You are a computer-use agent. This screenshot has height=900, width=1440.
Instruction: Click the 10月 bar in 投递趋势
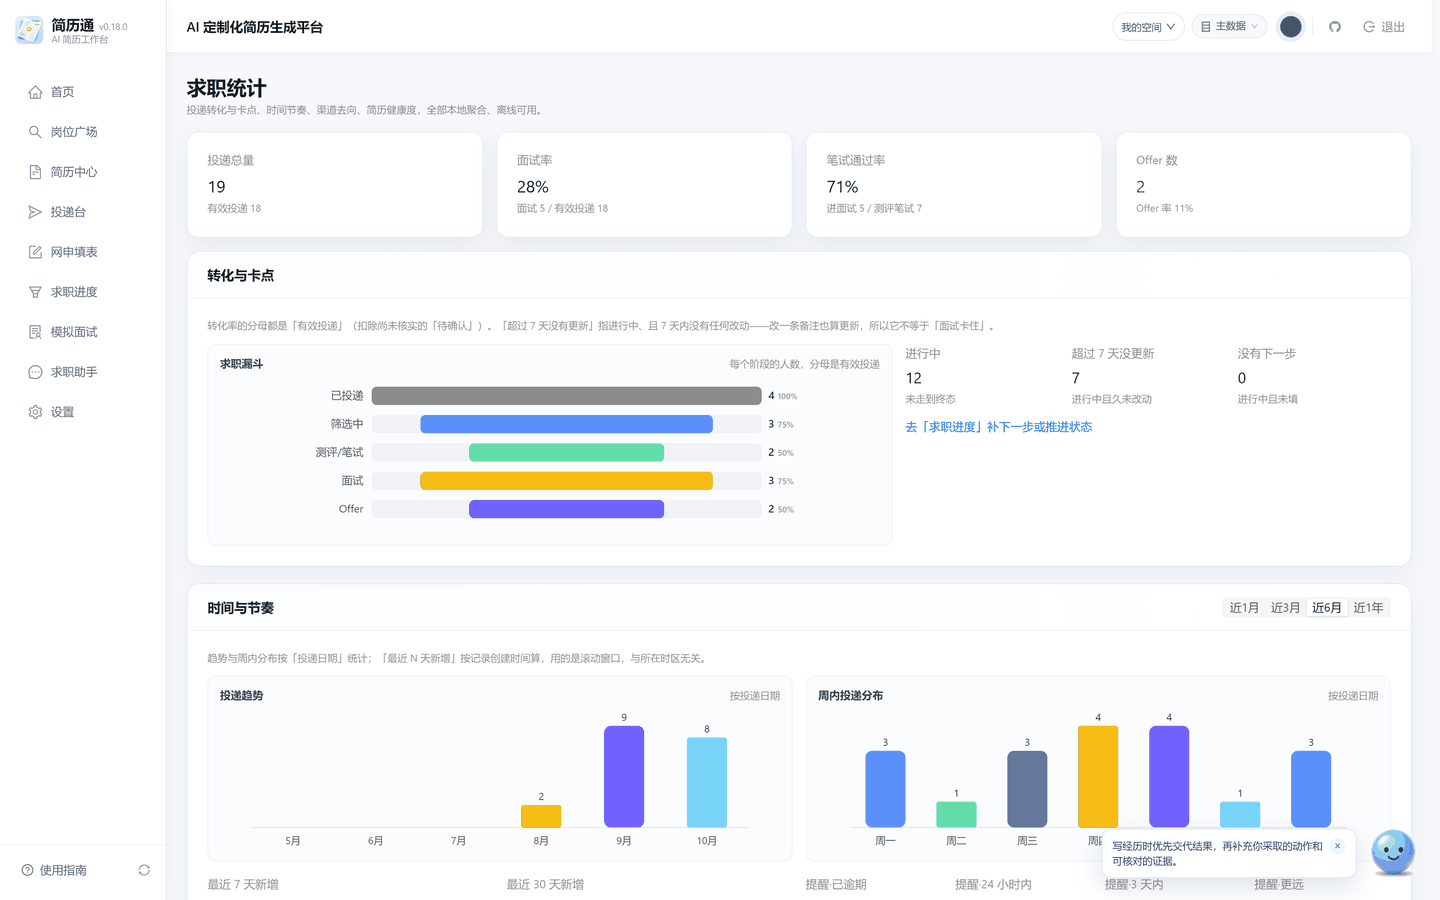pos(707,782)
